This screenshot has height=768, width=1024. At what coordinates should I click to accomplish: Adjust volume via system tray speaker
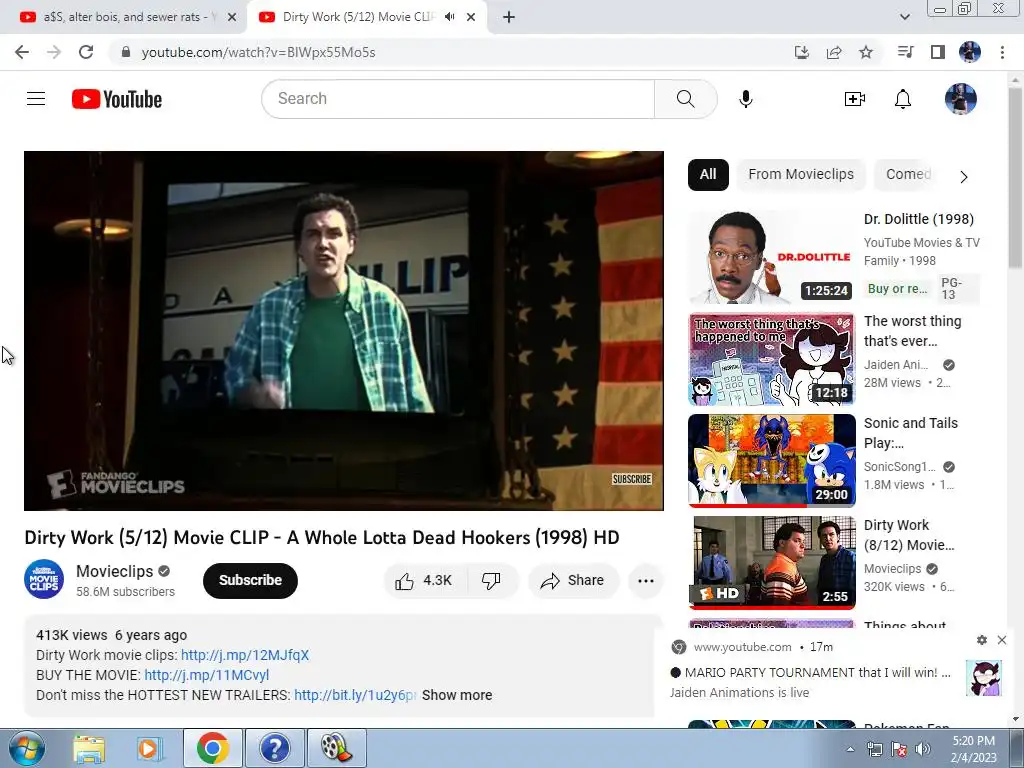click(x=923, y=749)
